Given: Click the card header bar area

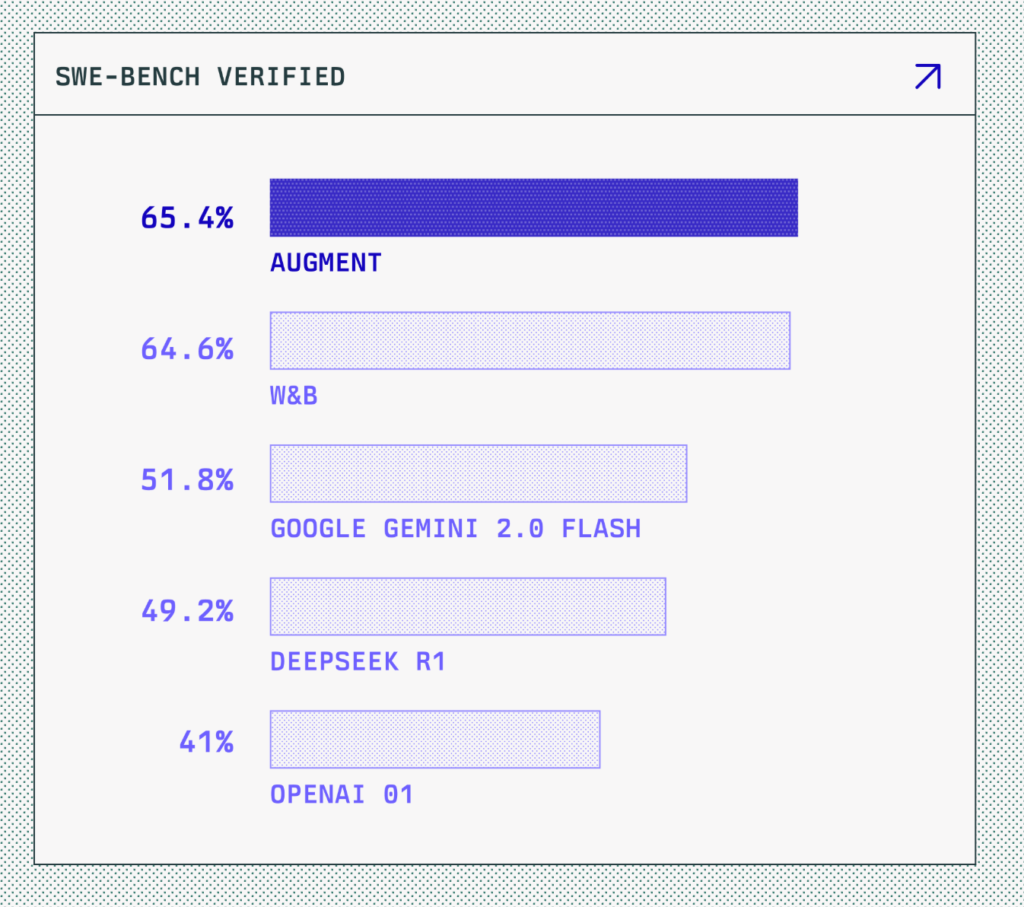Looking at the screenshot, I should pos(505,74).
